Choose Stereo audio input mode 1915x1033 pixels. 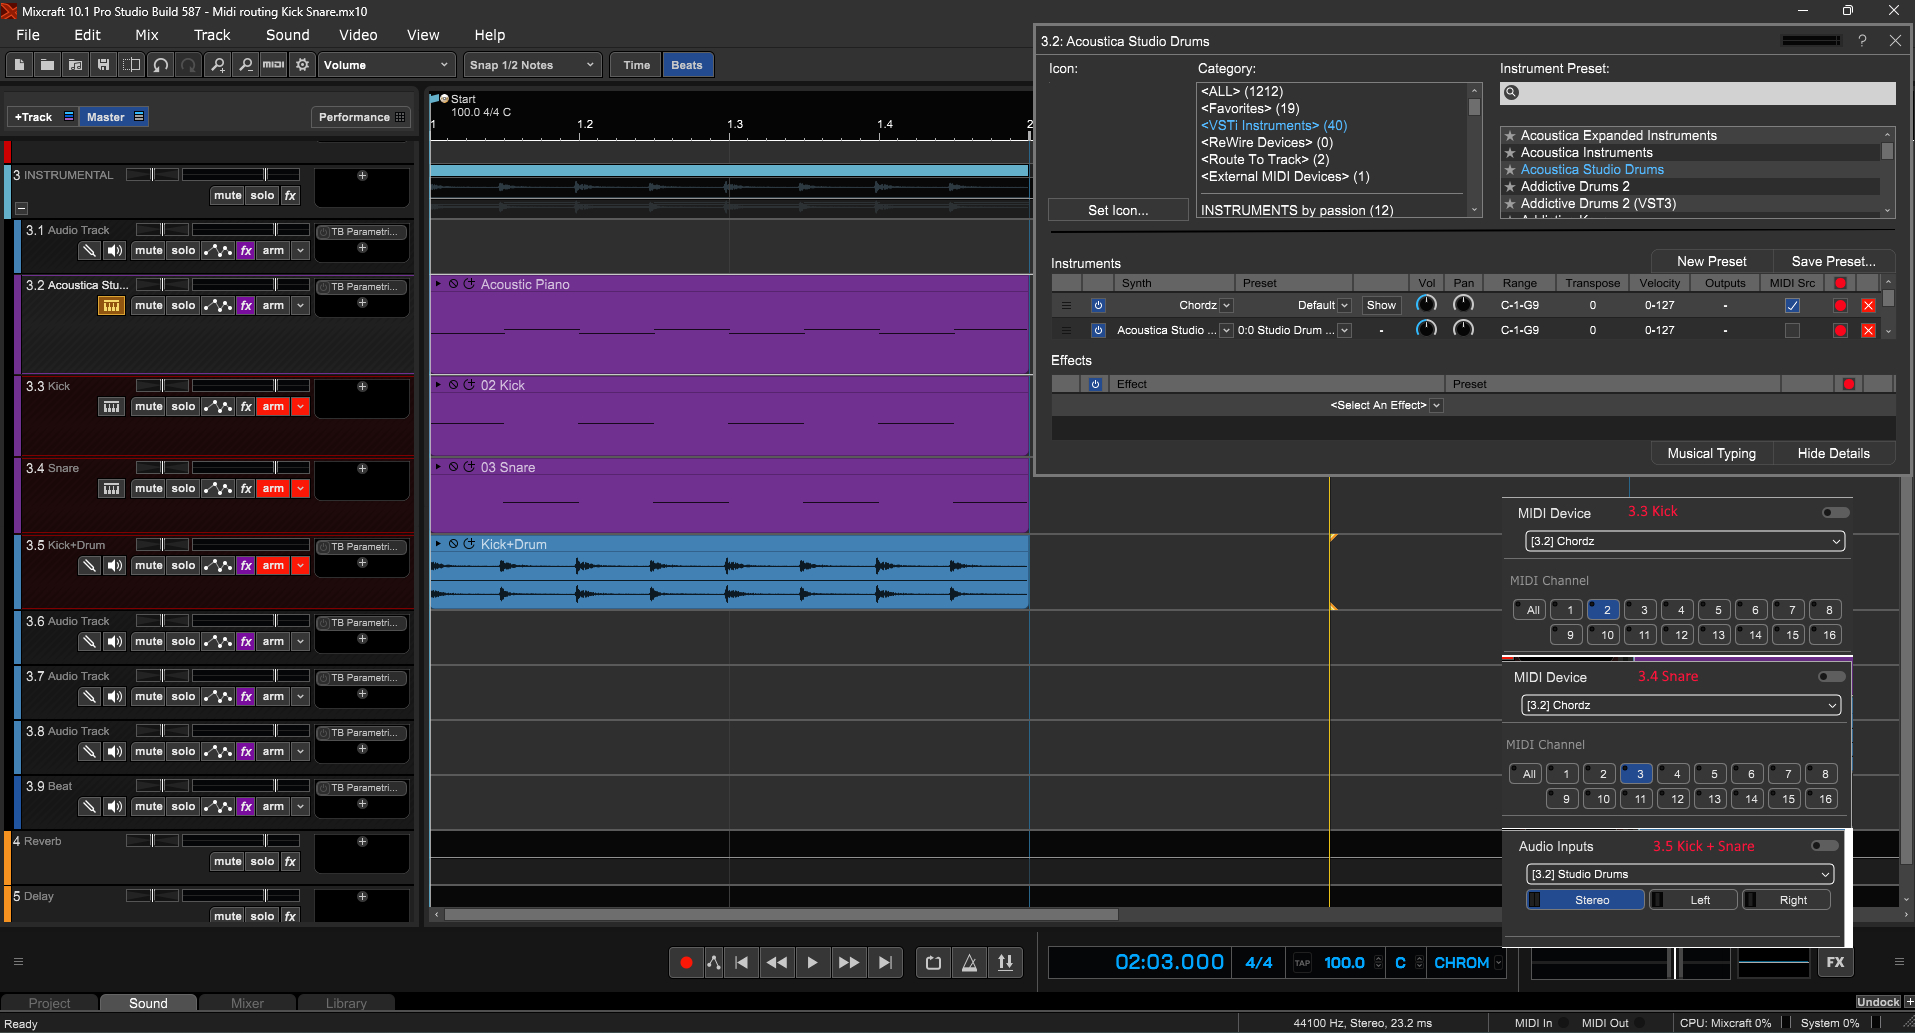tap(1586, 900)
